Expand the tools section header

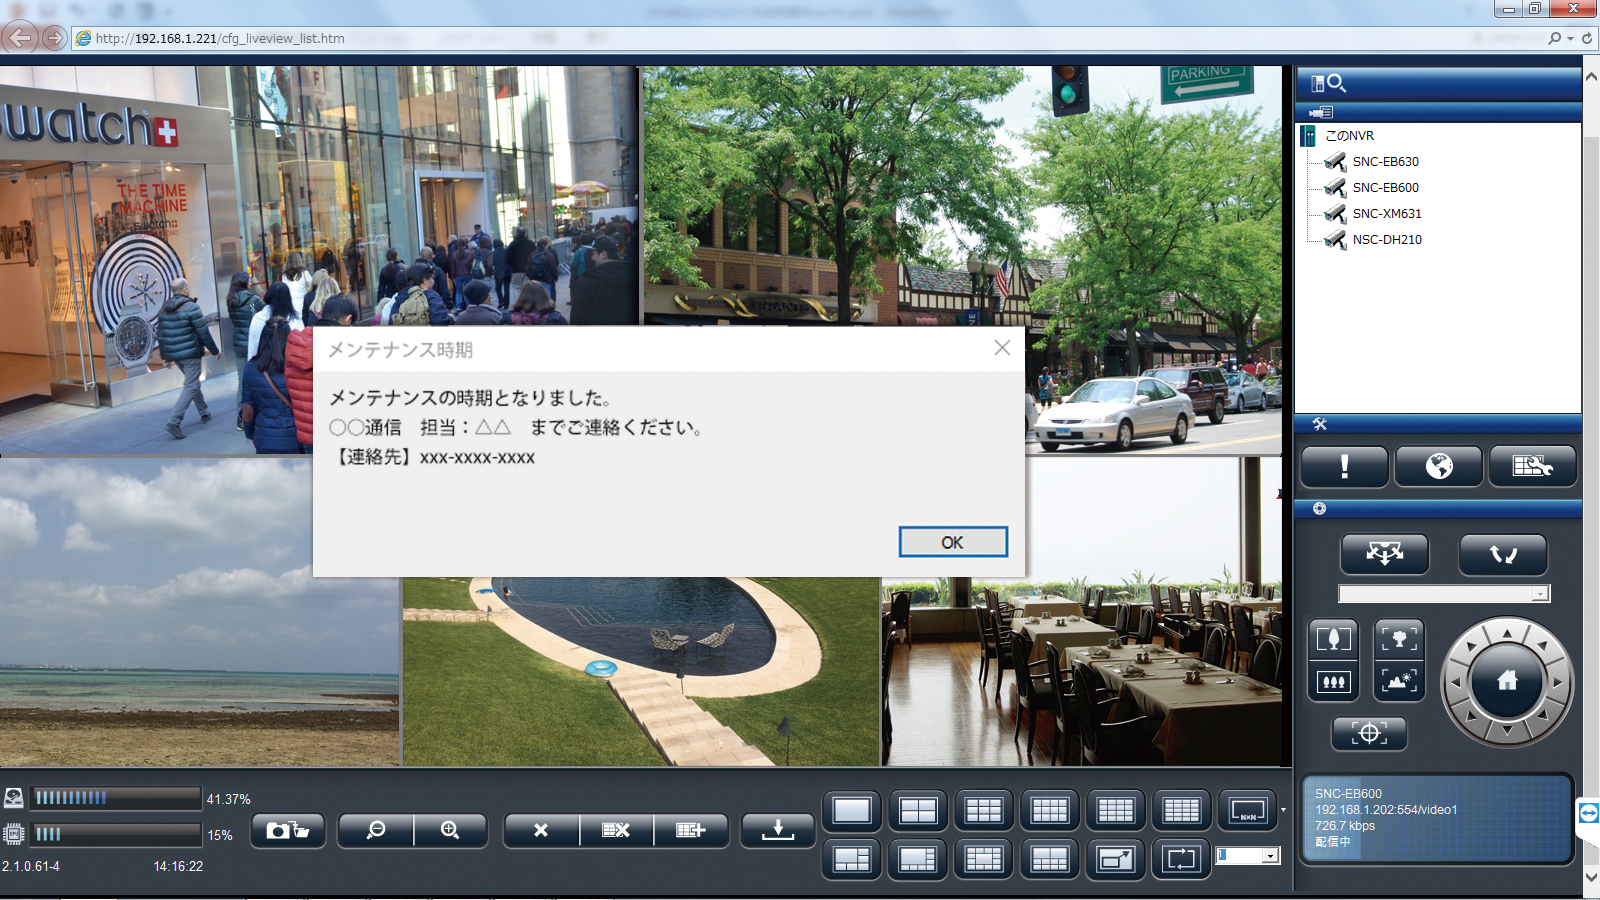(1438, 424)
